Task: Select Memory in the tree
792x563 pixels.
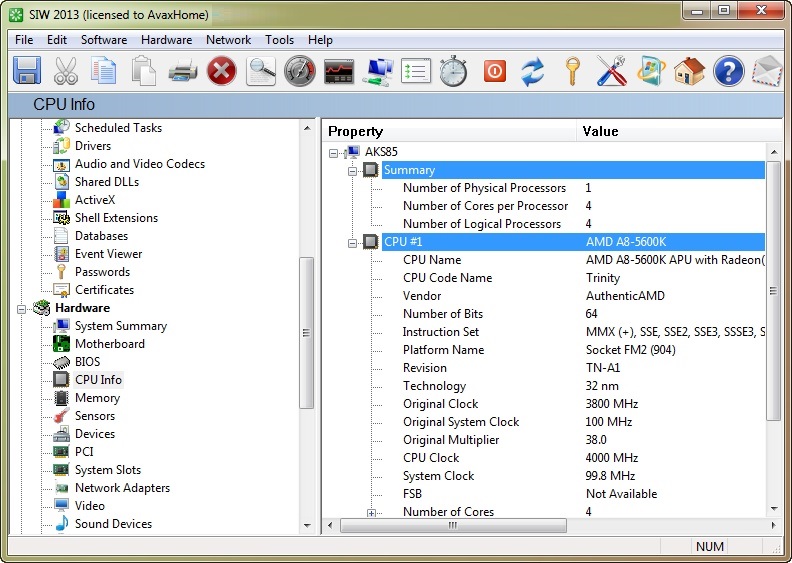Action: 97,398
